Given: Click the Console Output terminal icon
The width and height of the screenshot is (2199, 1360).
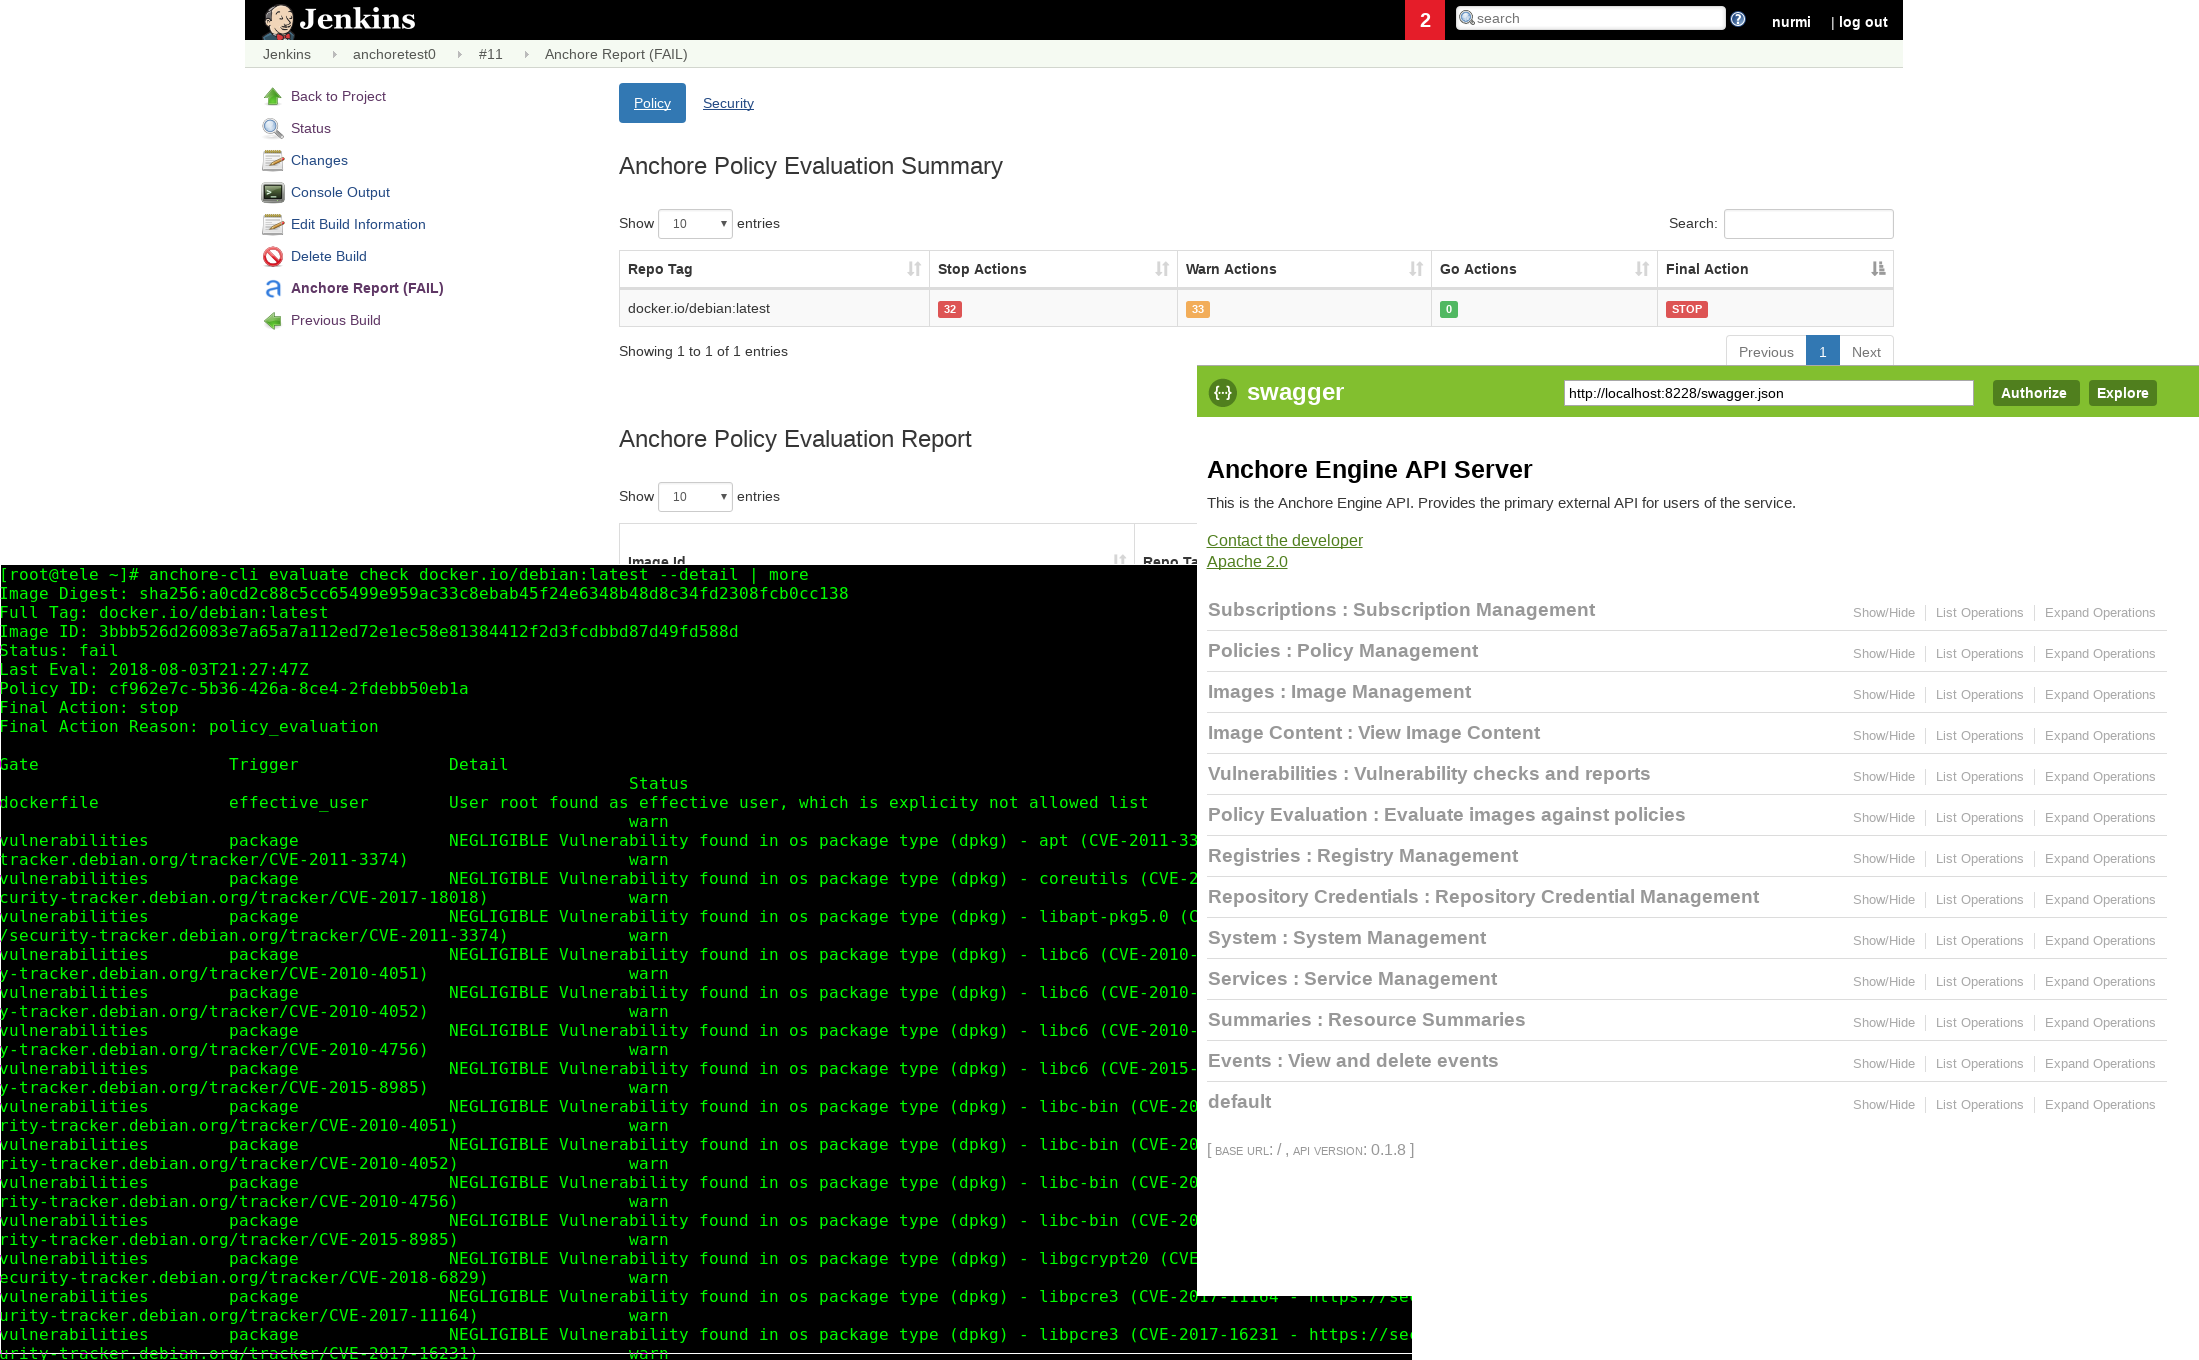Looking at the screenshot, I should [x=273, y=192].
